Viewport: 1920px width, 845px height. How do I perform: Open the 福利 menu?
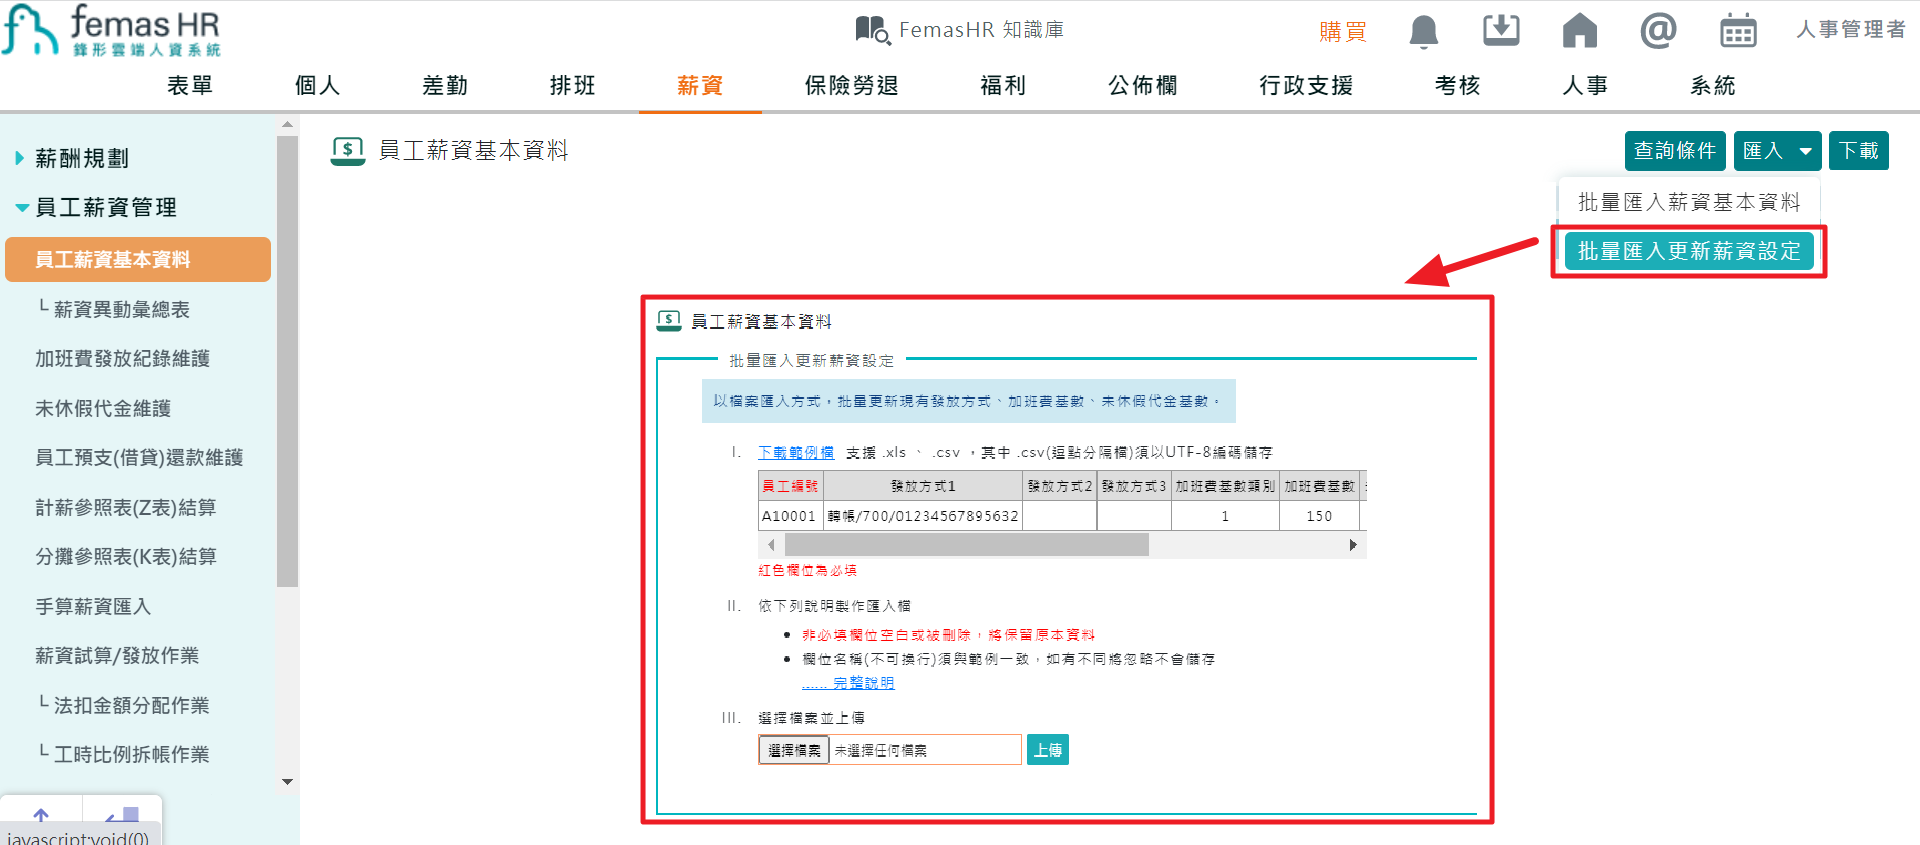pos(1003,85)
